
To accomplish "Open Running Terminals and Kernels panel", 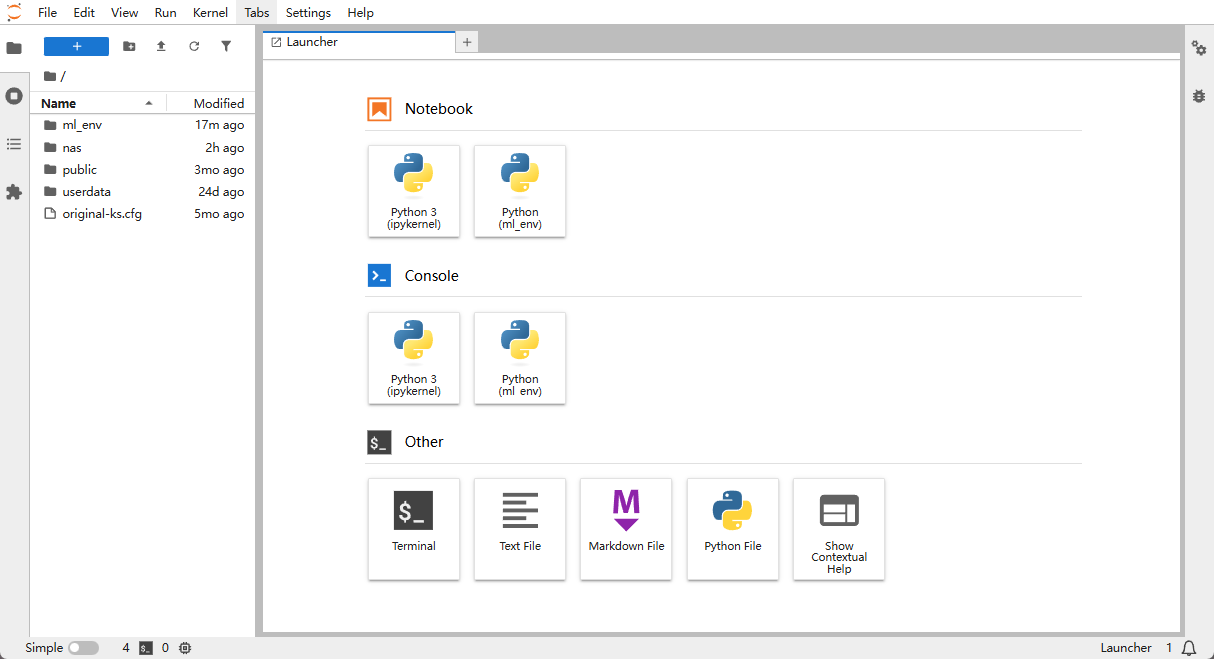I will coord(14,96).
